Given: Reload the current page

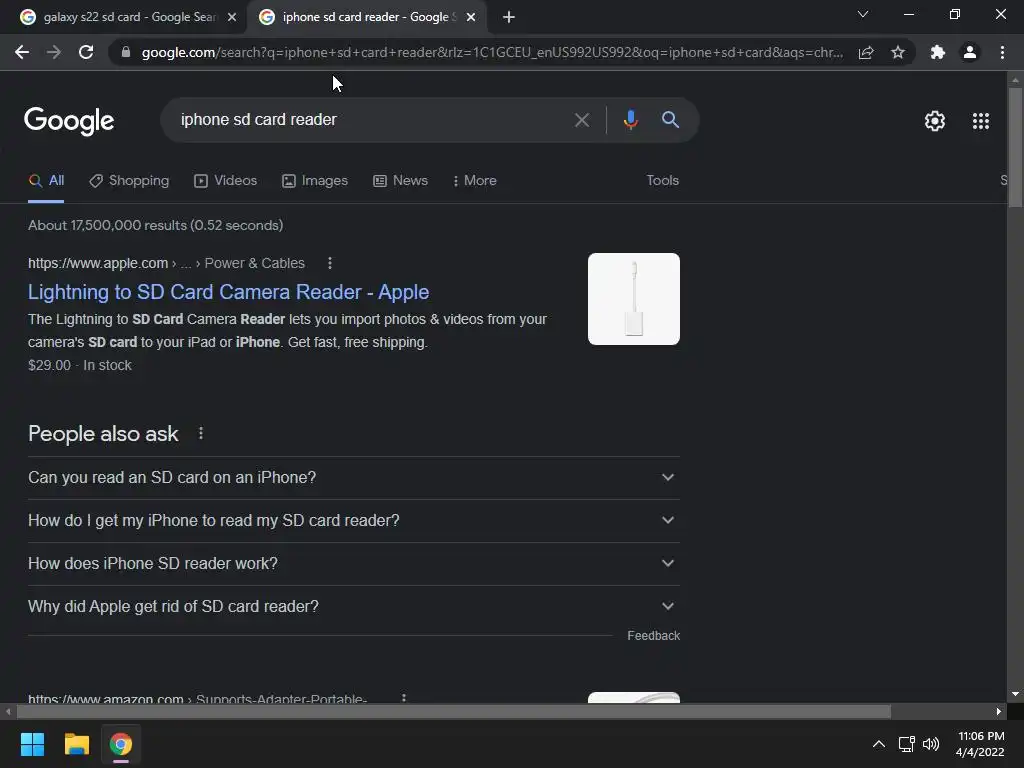Looking at the screenshot, I should click(86, 52).
